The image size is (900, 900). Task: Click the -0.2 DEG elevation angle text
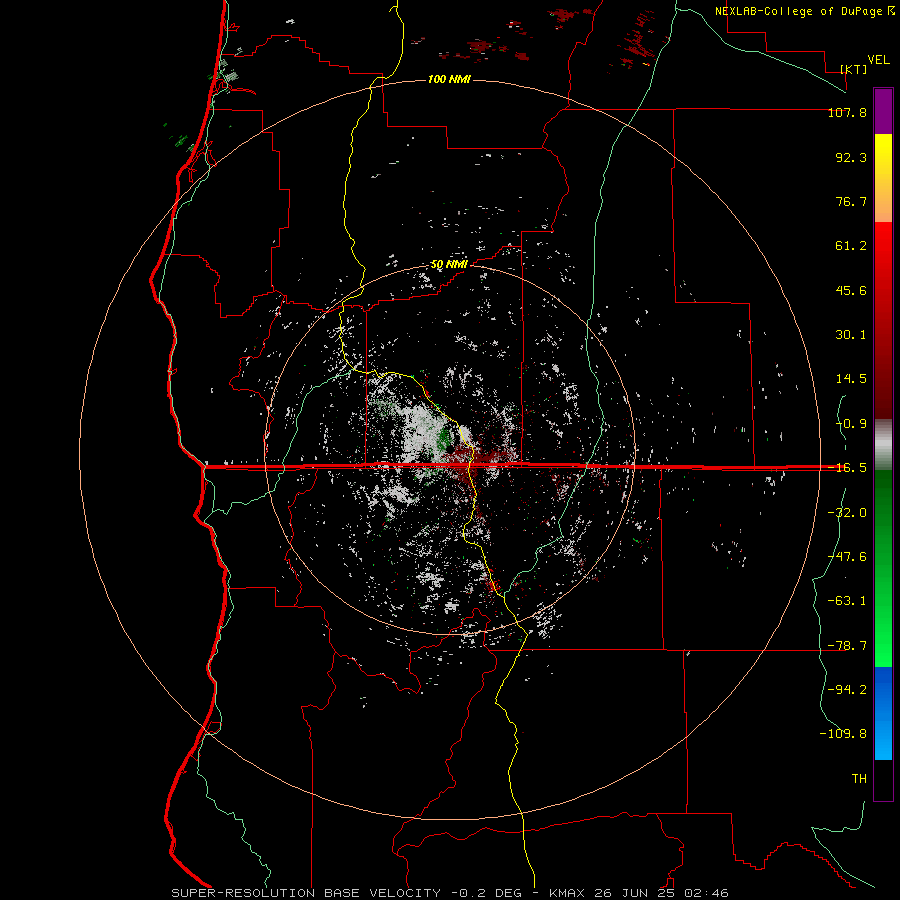click(486, 893)
